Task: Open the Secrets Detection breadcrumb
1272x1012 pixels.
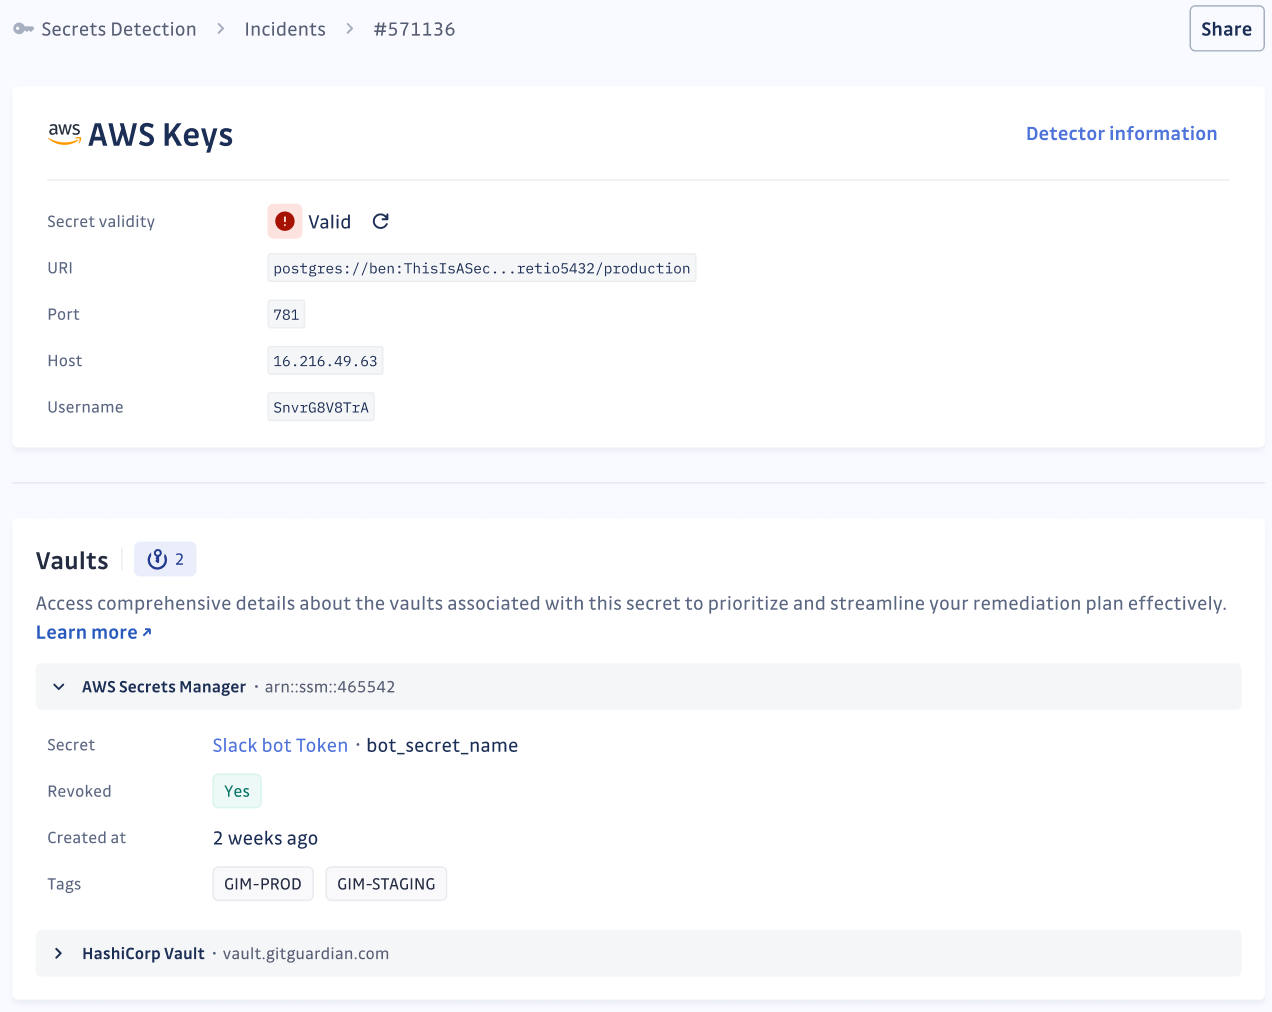Action: [x=119, y=29]
